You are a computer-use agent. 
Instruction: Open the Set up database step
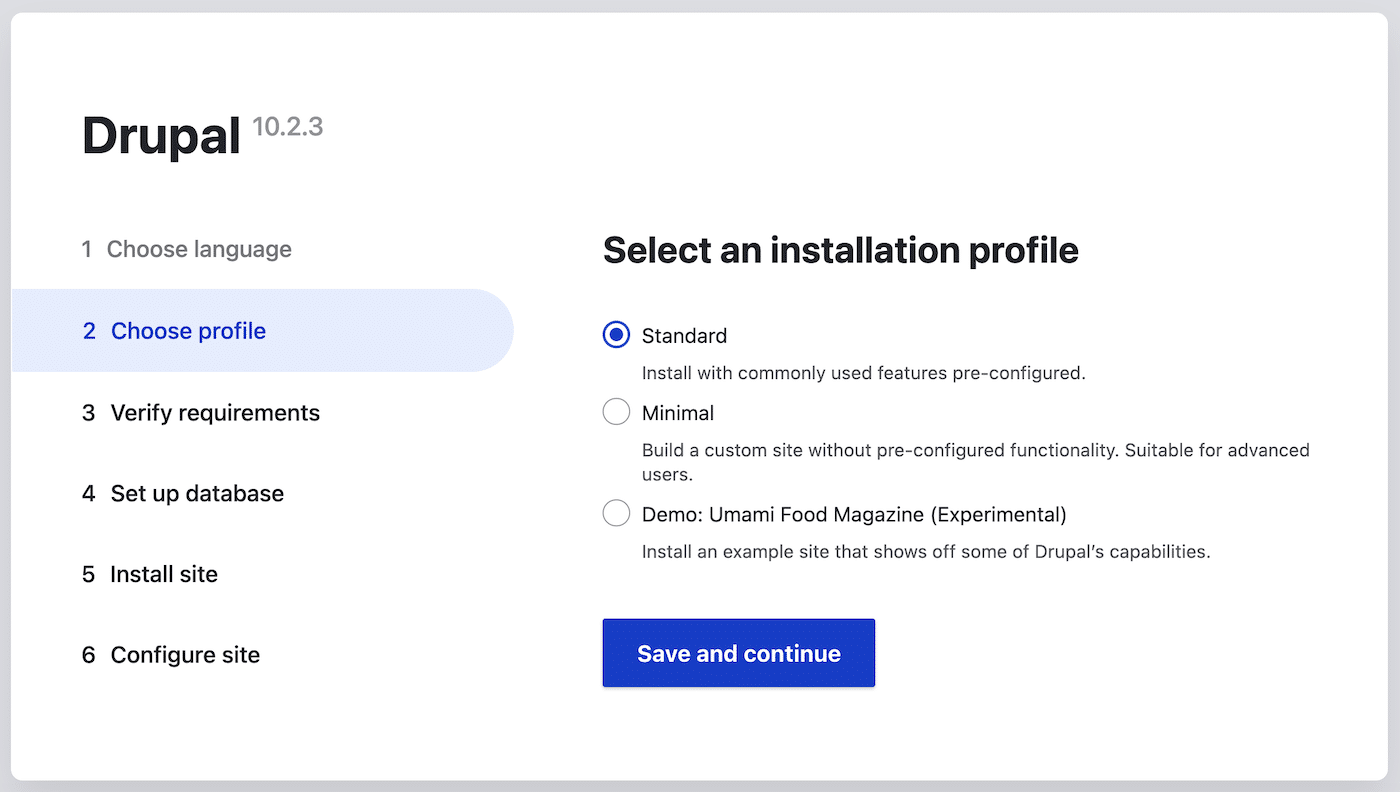197,493
